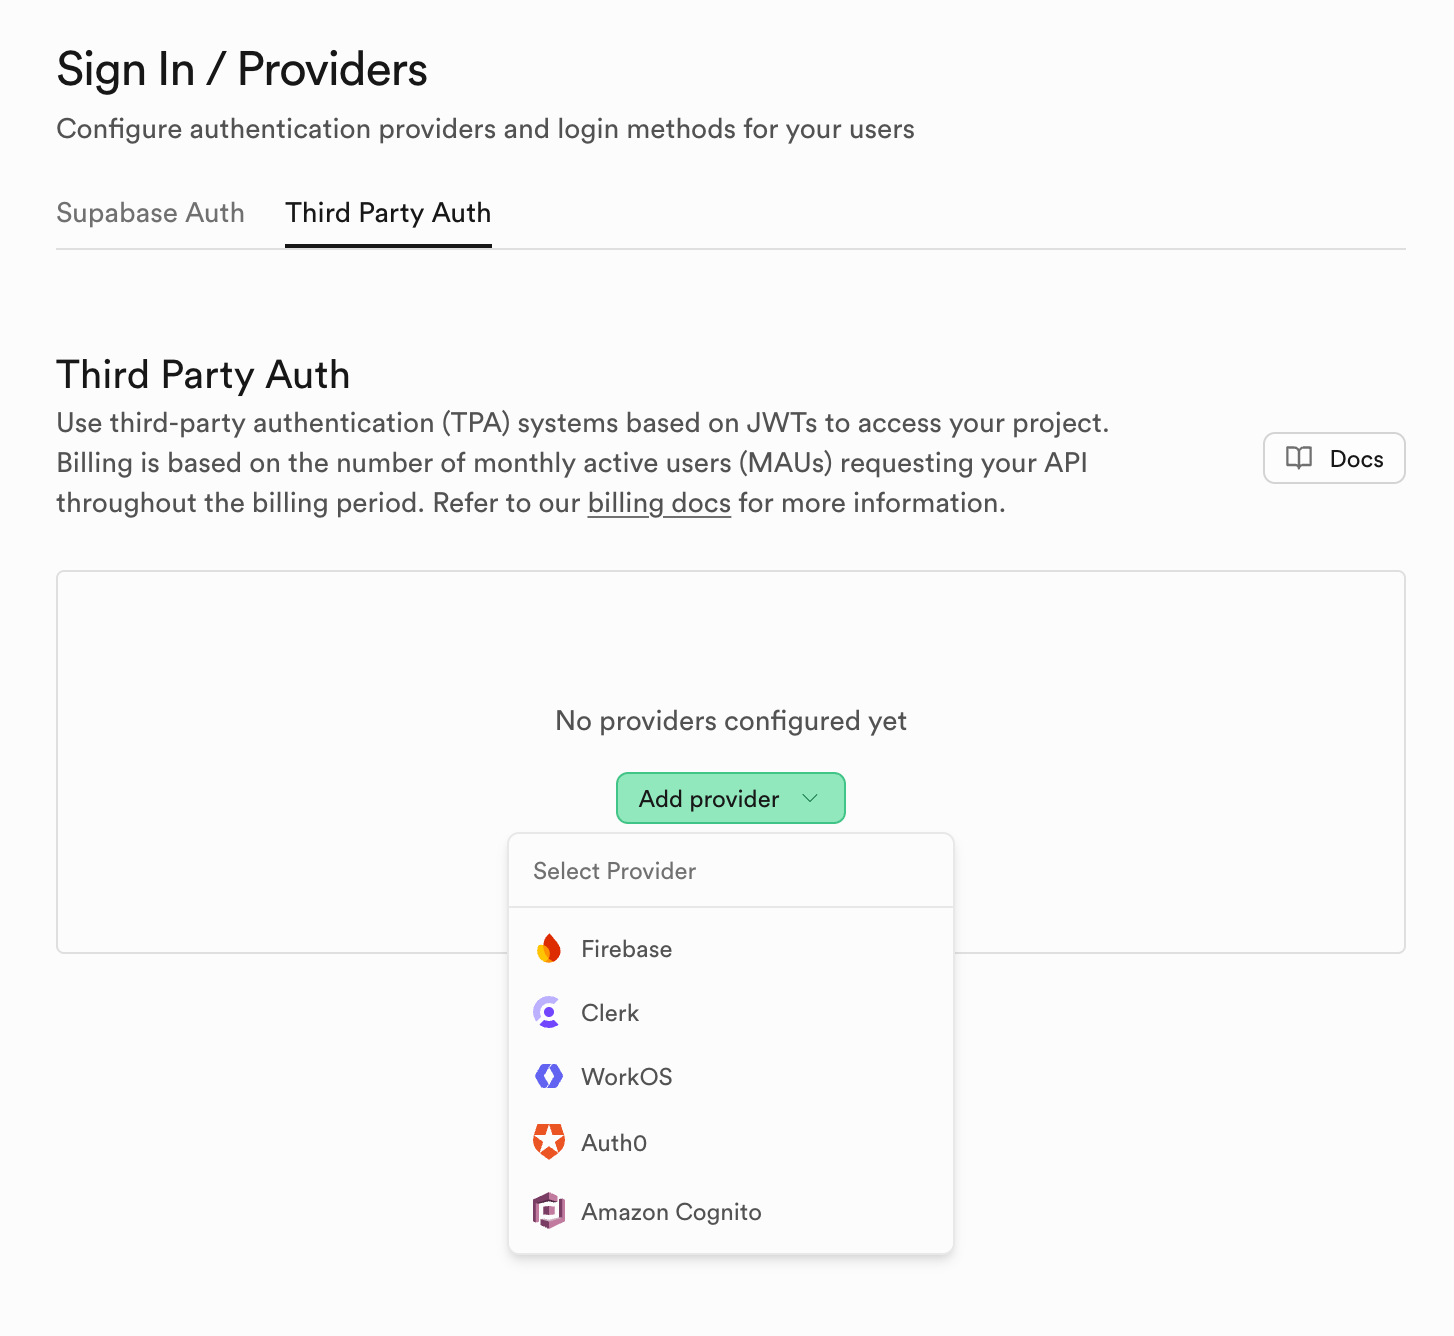
Task: Open the billing docs link
Action: pos(659,503)
